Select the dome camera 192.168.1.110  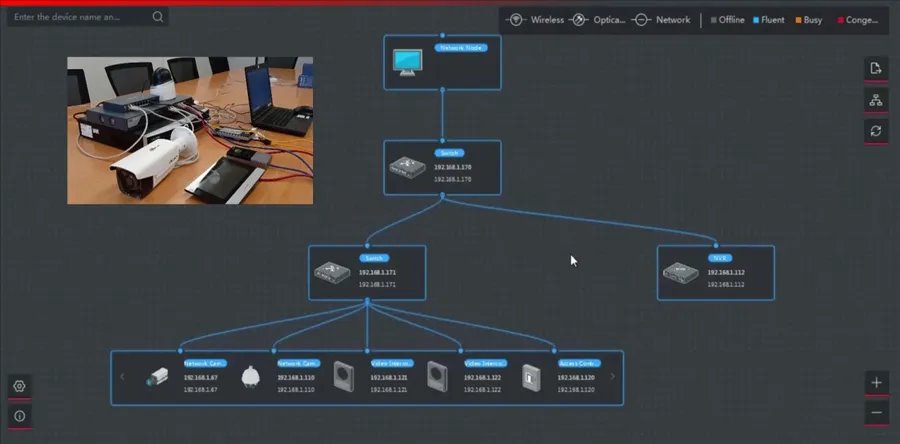click(251, 377)
